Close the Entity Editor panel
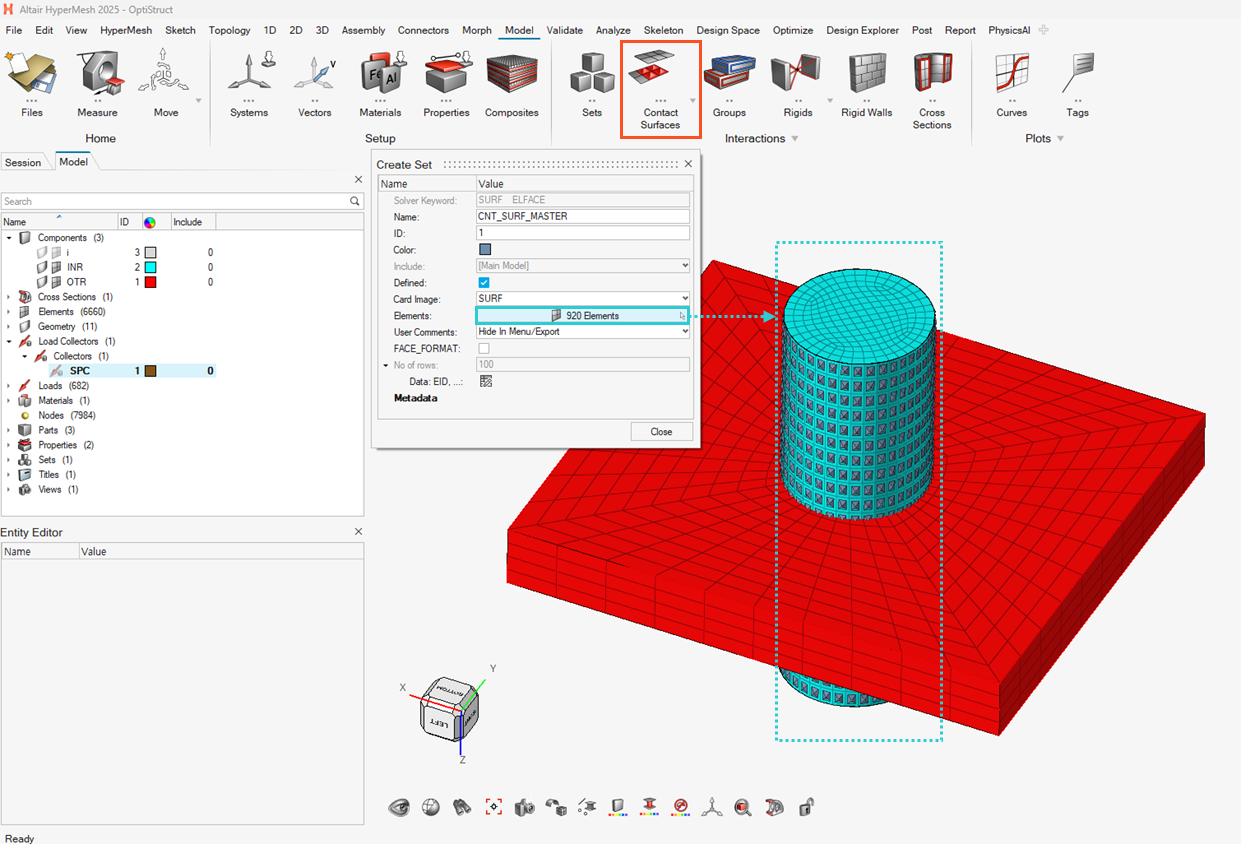This screenshot has width=1241, height=844. (x=358, y=532)
